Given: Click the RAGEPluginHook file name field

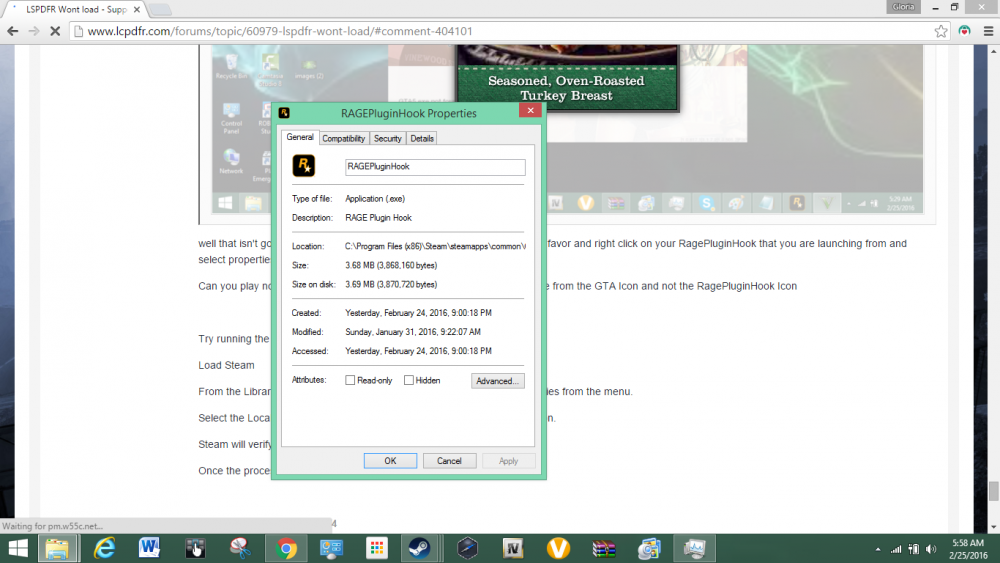Looking at the screenshot, I should point(435,167).
